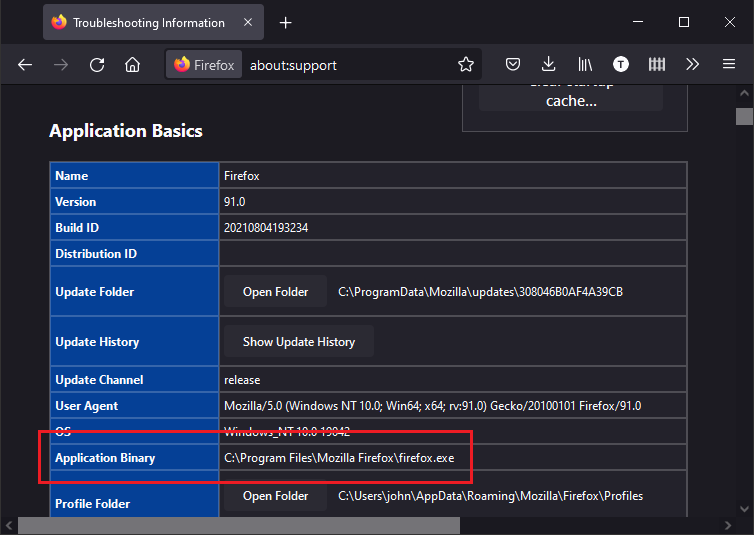Open Folder for the Update Folder row
The image size is (754, 535).
[275, 292]
